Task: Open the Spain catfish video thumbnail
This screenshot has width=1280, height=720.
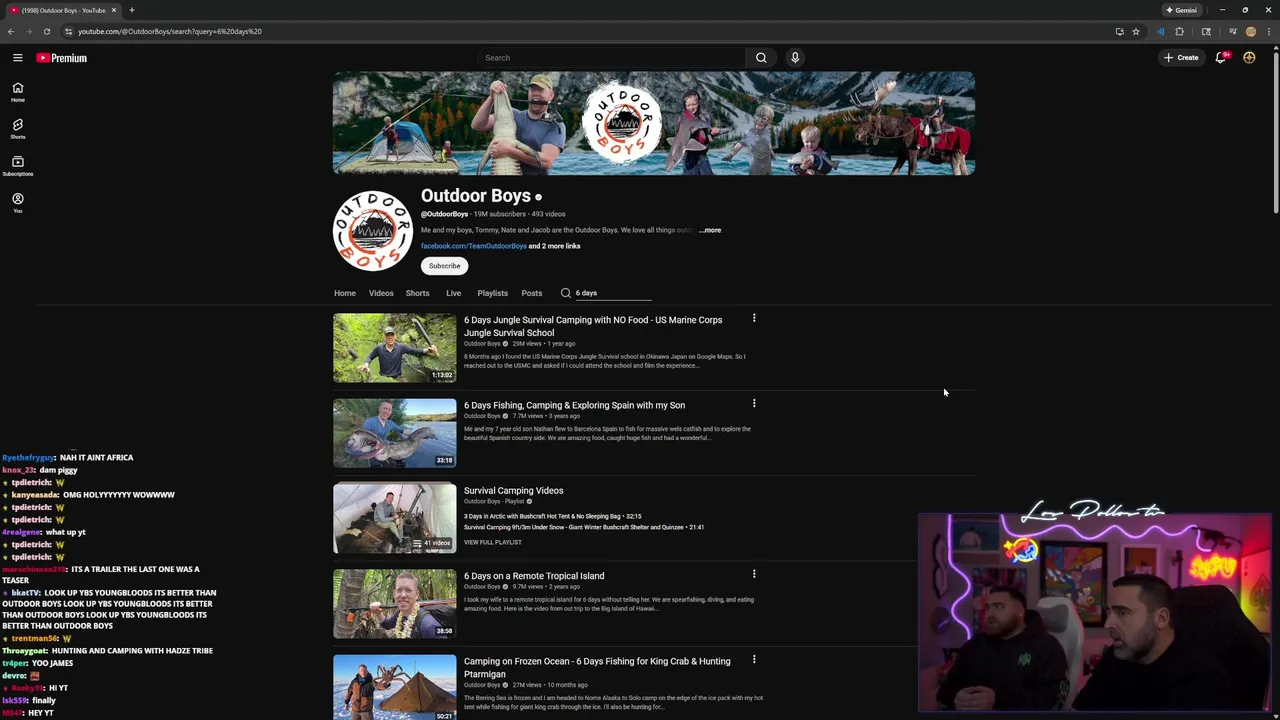Action: (395, 433)
